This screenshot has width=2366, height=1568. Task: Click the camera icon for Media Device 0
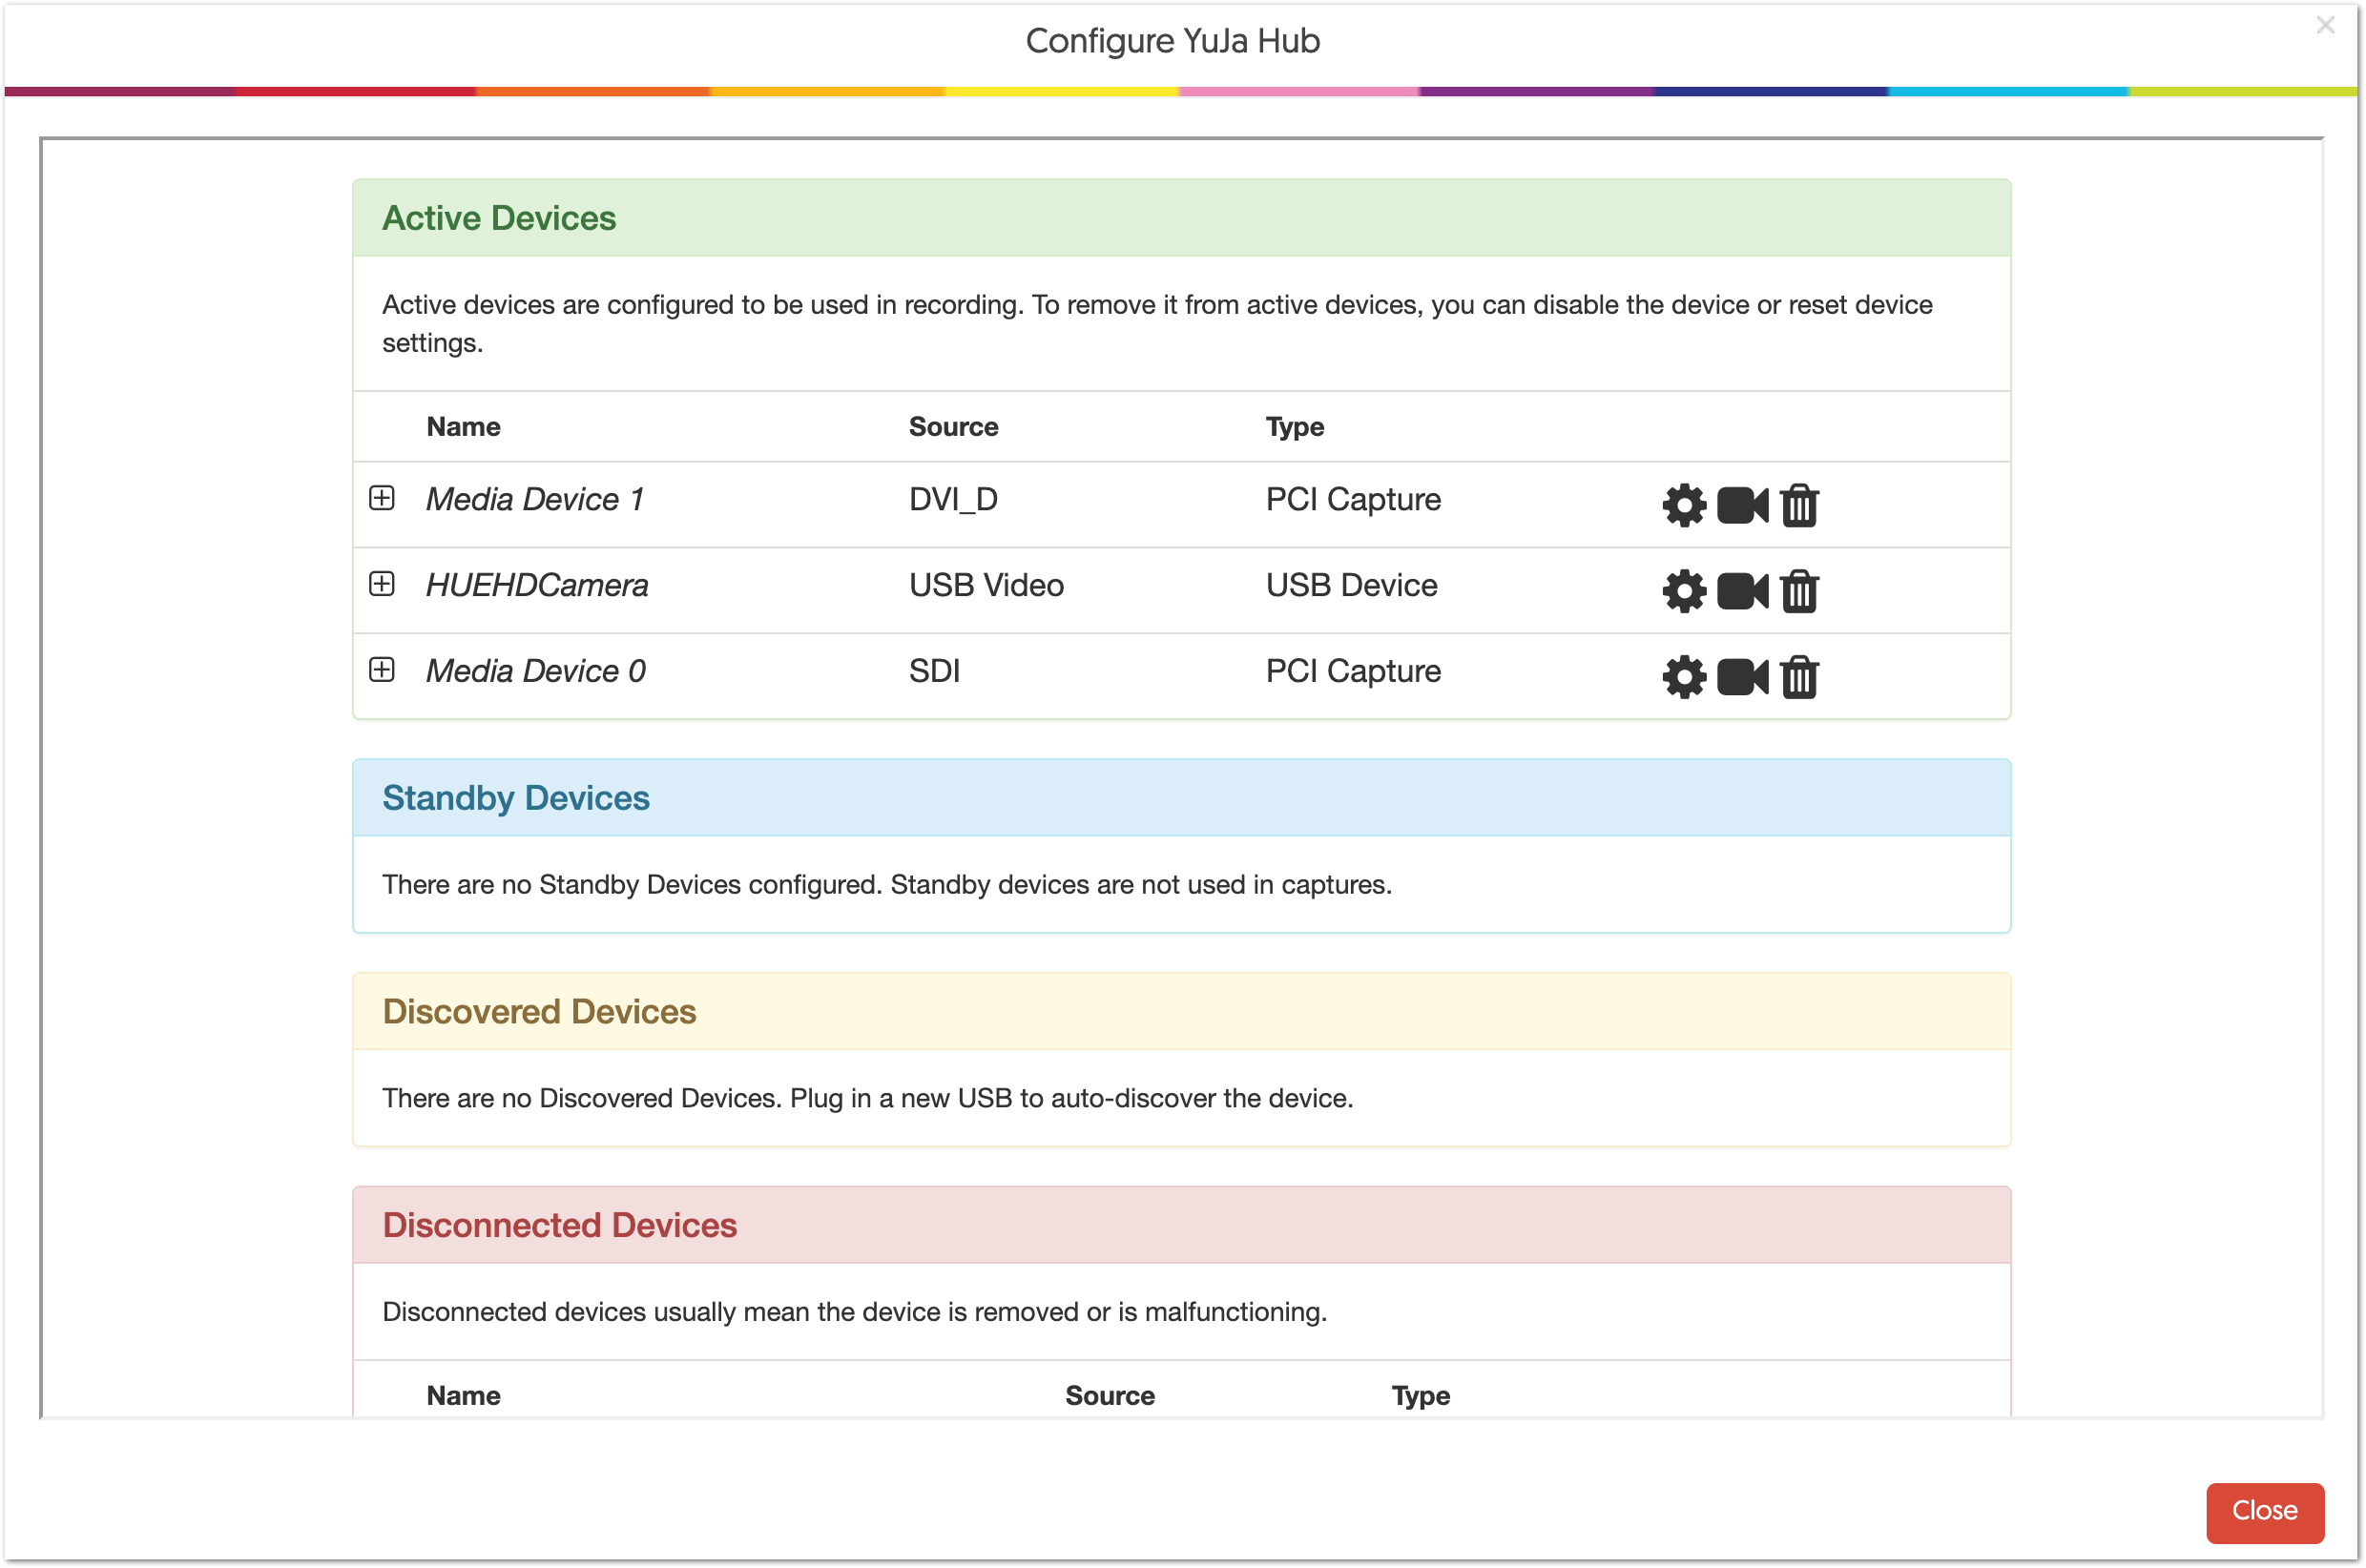1741,676
